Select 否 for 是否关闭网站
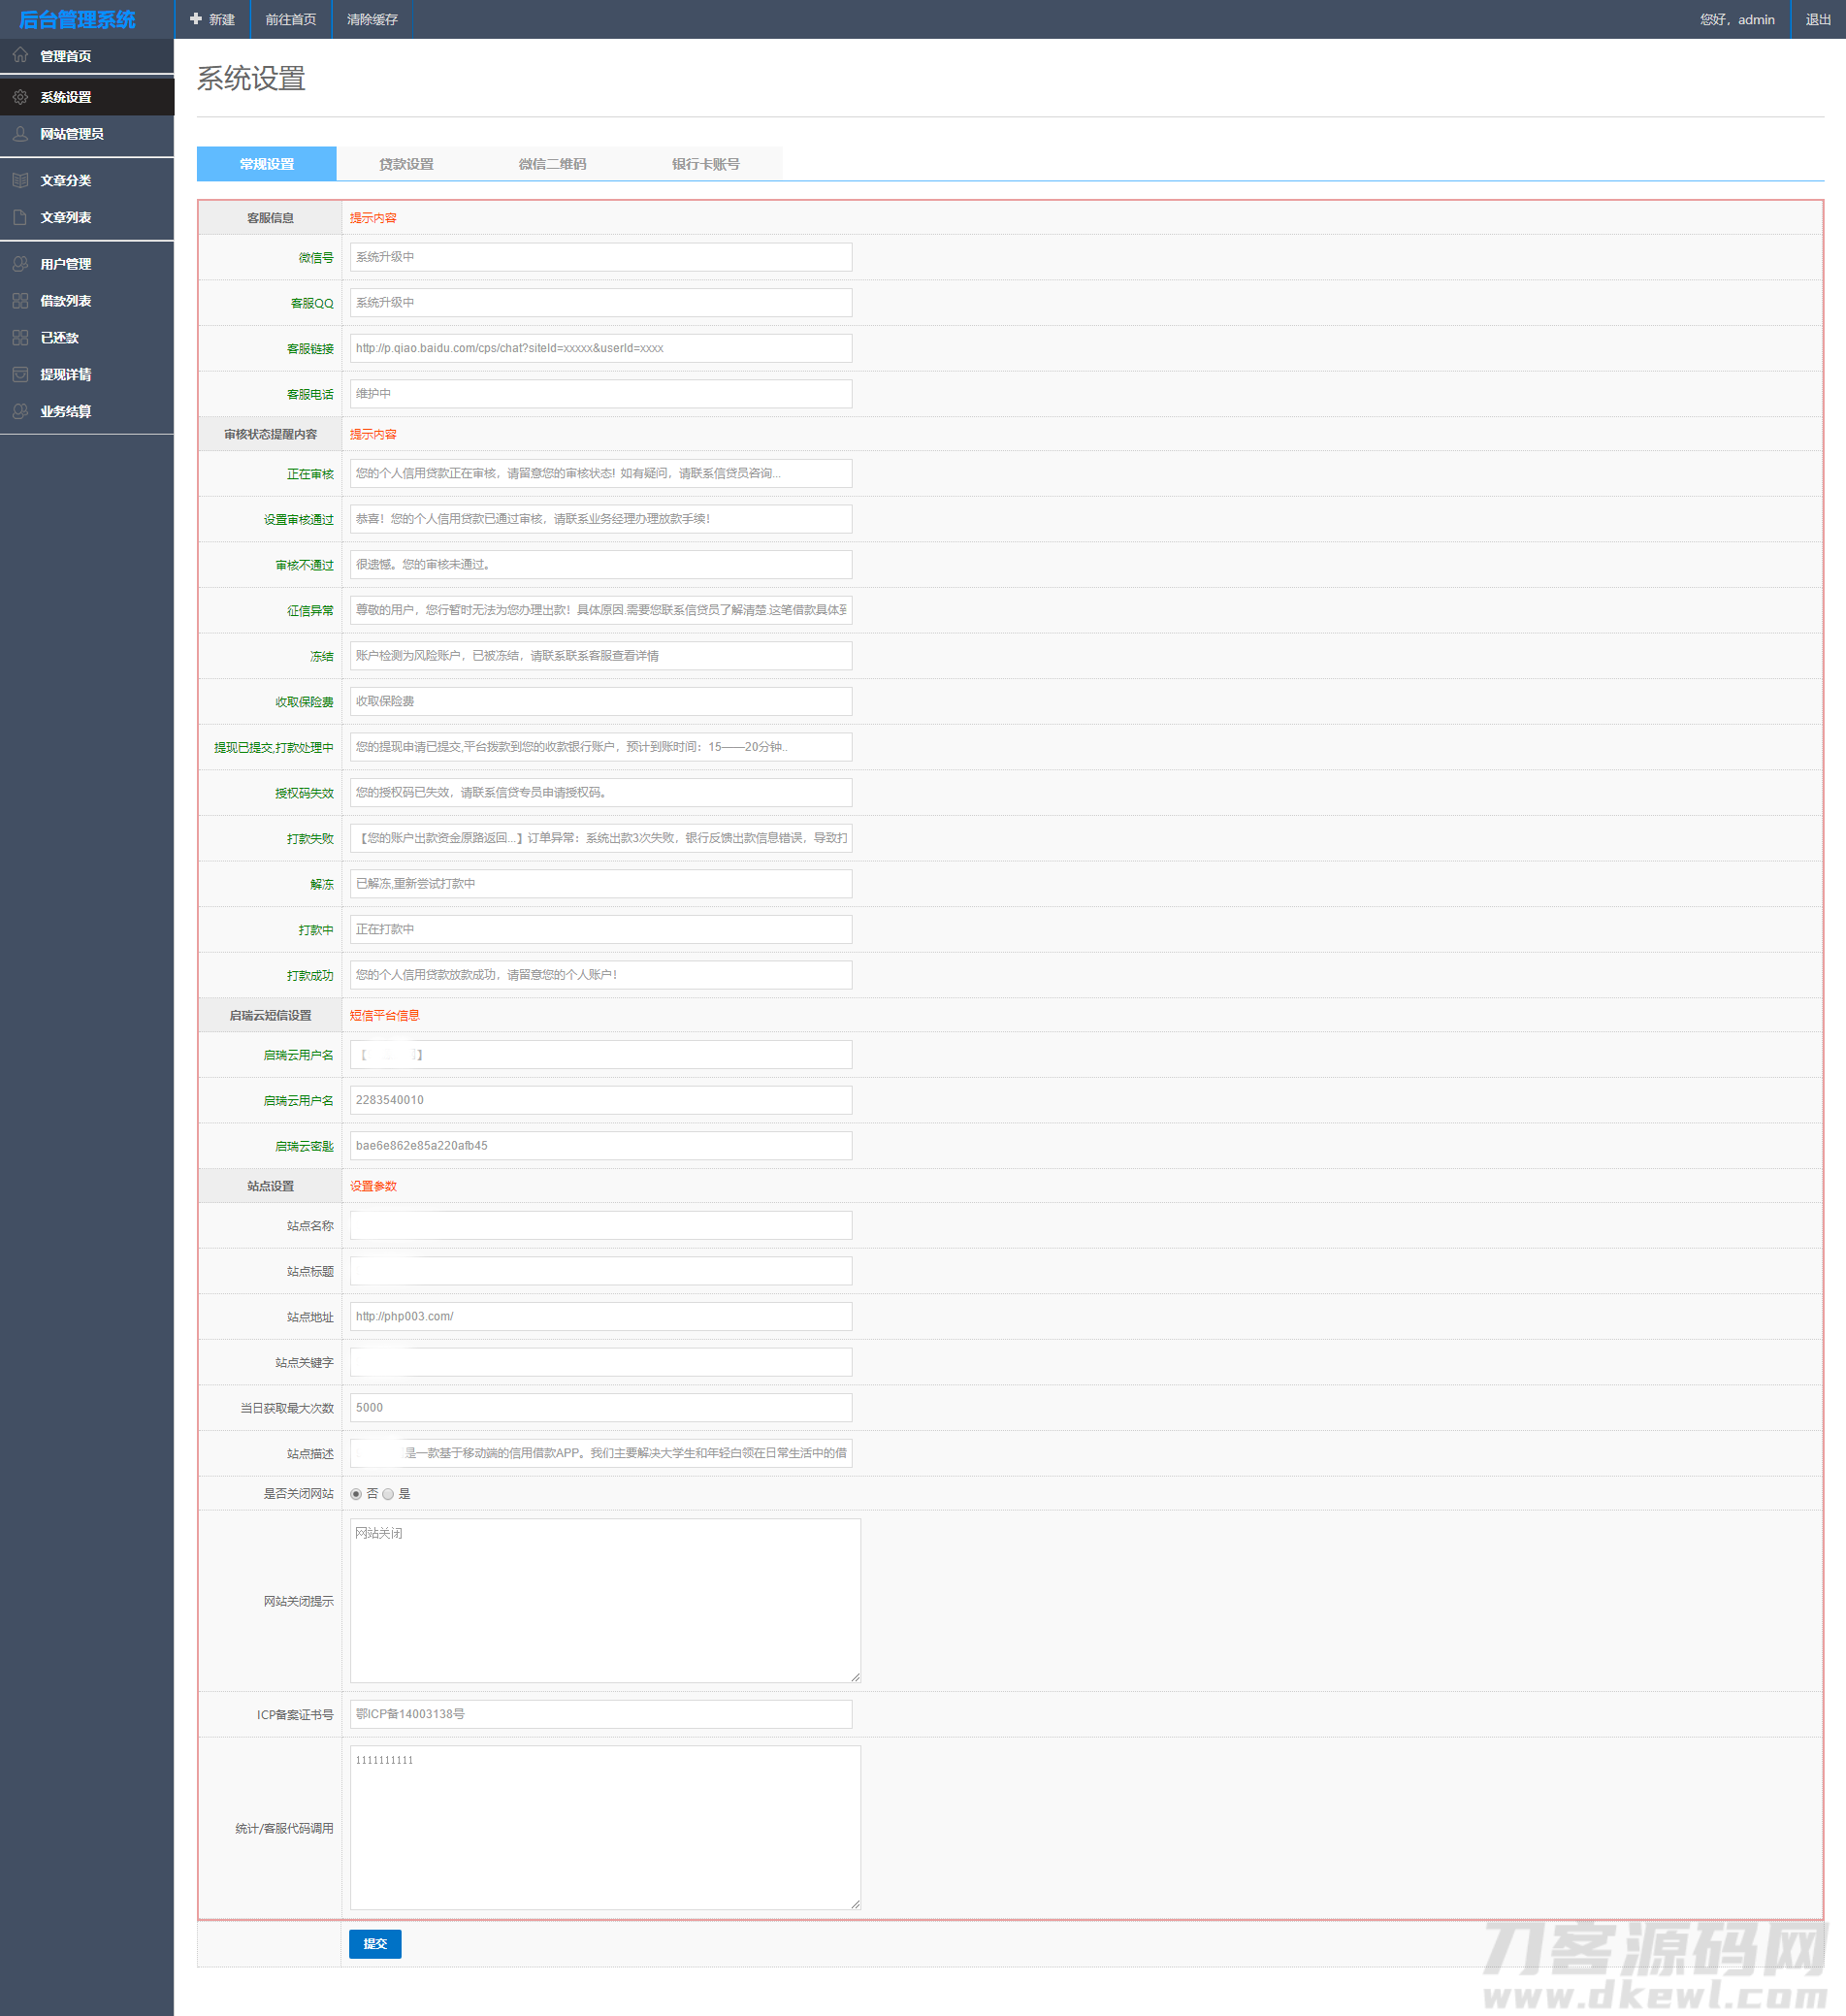Screen dimensions: 1846x2016 [x=356, y=1494]
